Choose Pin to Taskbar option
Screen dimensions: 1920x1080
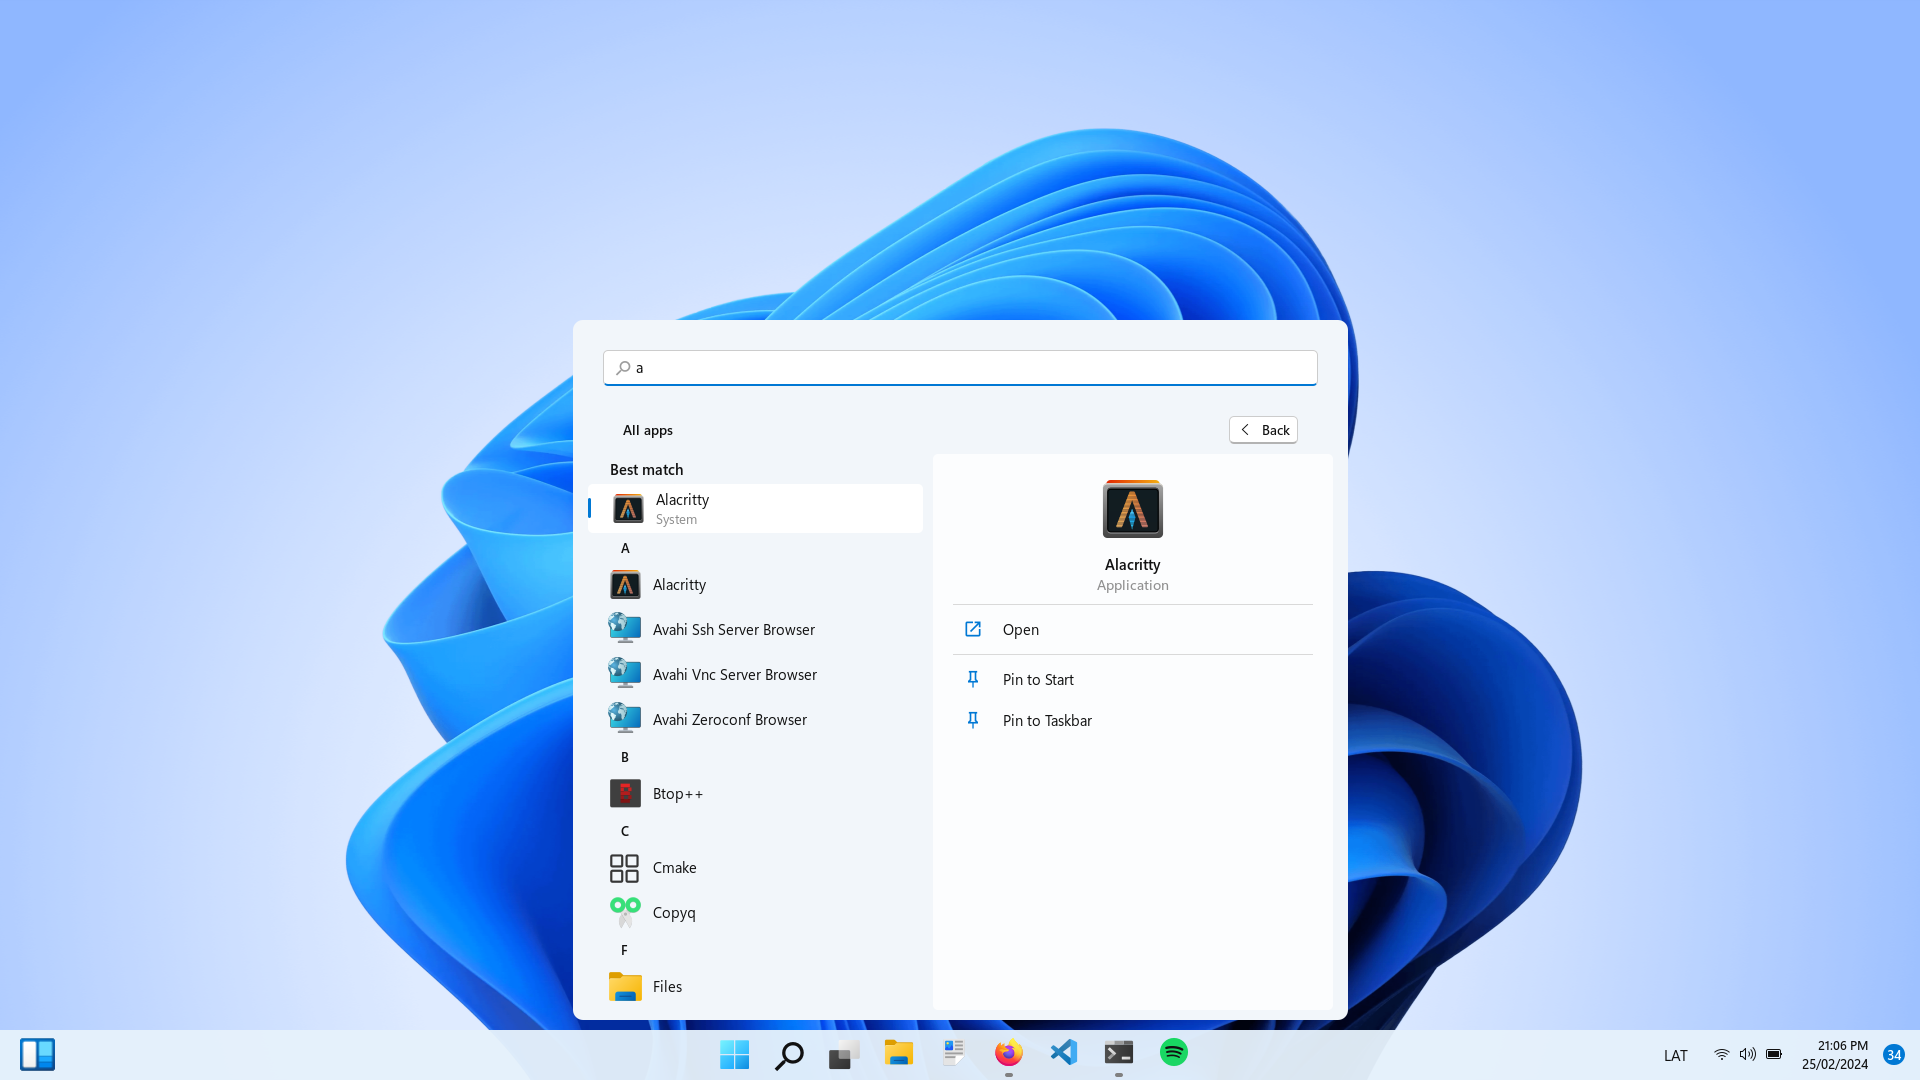(x=1046, y=720)
